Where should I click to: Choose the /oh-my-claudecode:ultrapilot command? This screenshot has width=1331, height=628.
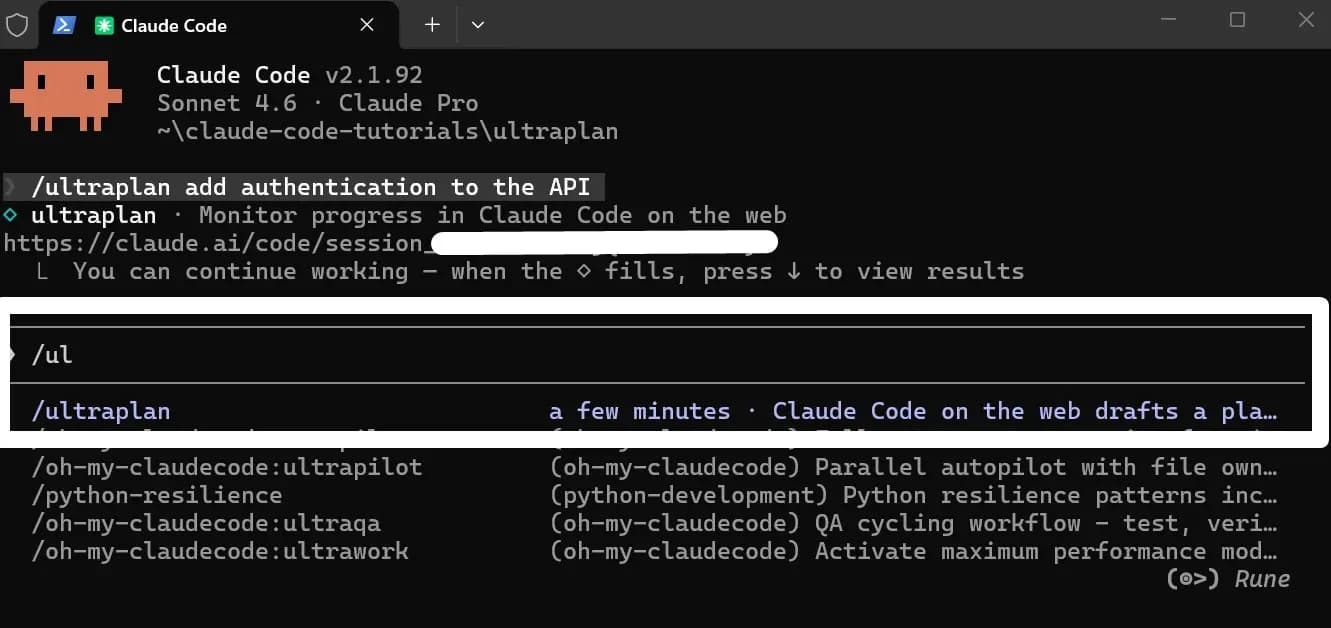pyautogui.click(x=226, y=466)
